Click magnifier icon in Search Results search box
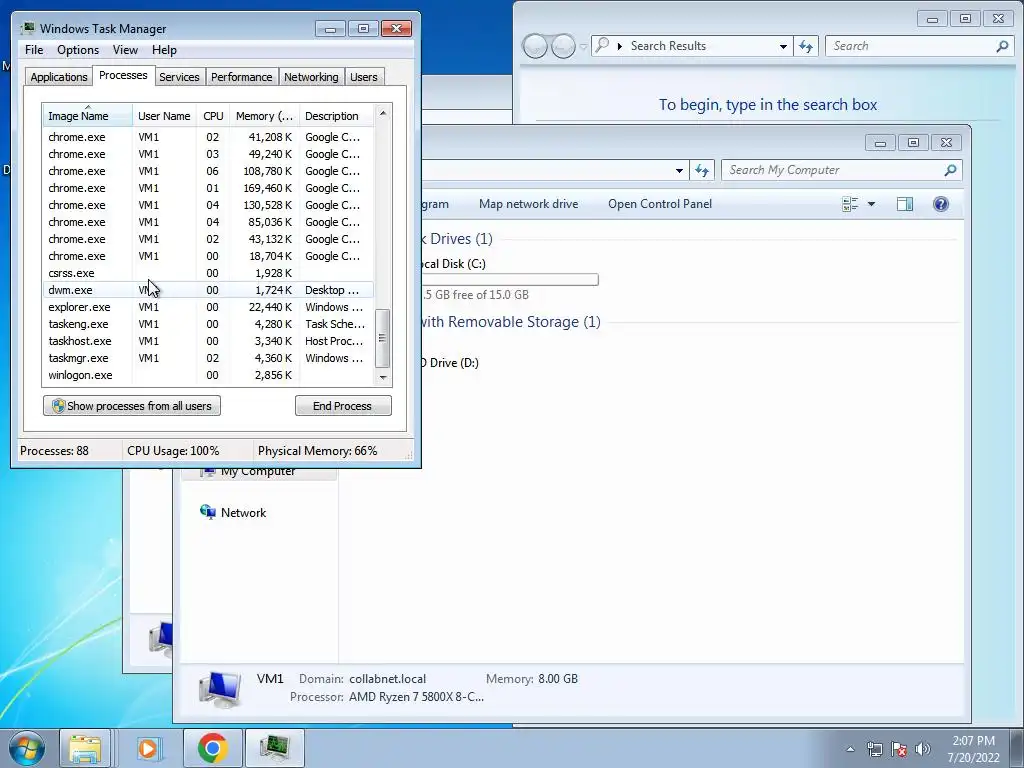 tap(1002, 46)
